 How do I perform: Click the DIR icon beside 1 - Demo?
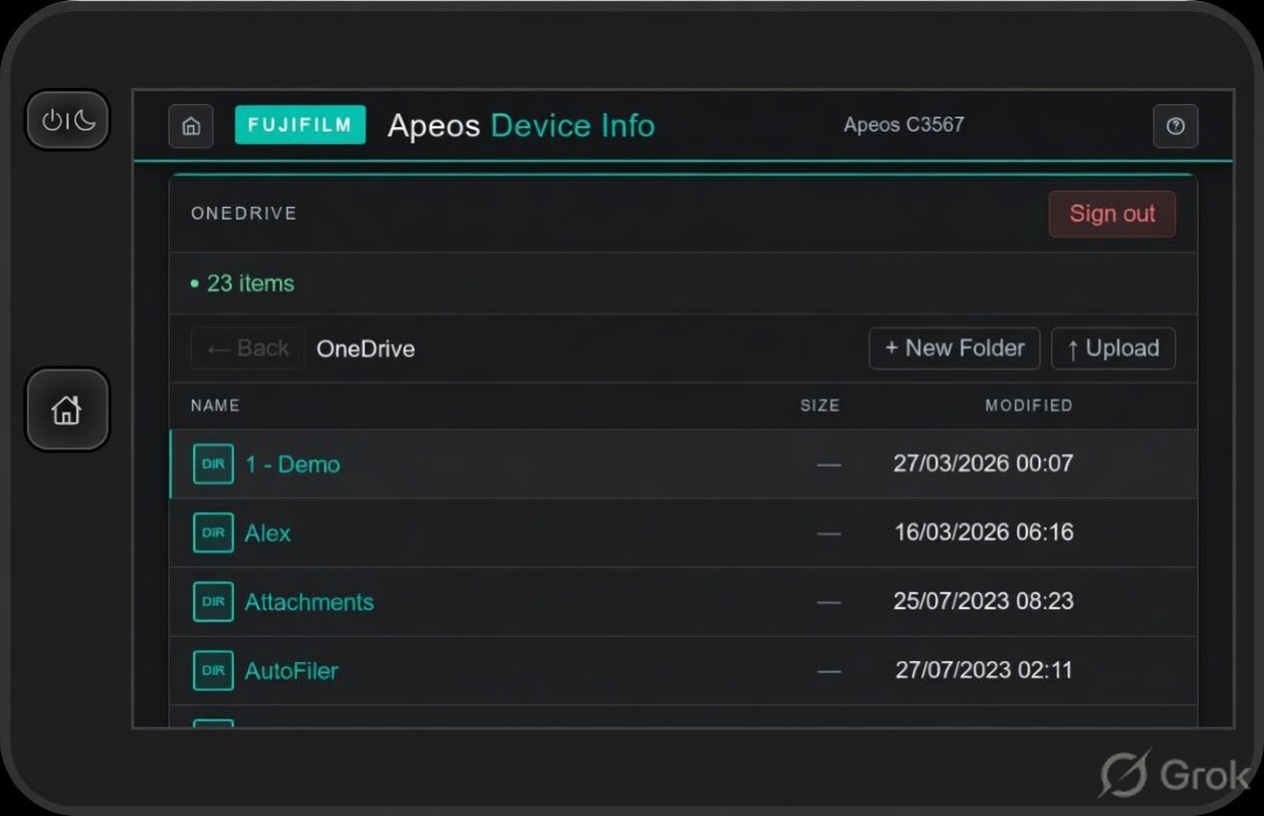213,464
